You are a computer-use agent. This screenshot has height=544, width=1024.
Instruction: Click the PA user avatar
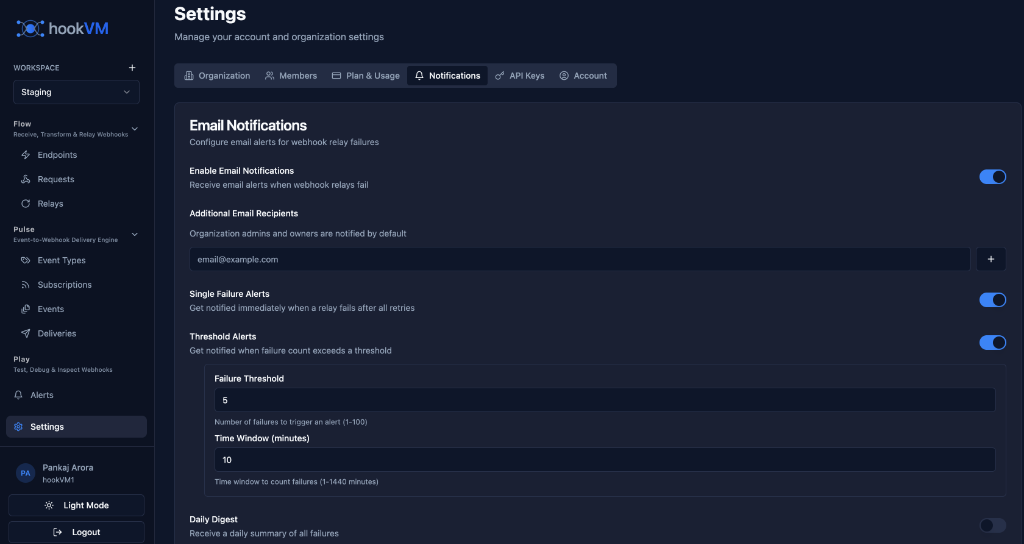[25, 473]
